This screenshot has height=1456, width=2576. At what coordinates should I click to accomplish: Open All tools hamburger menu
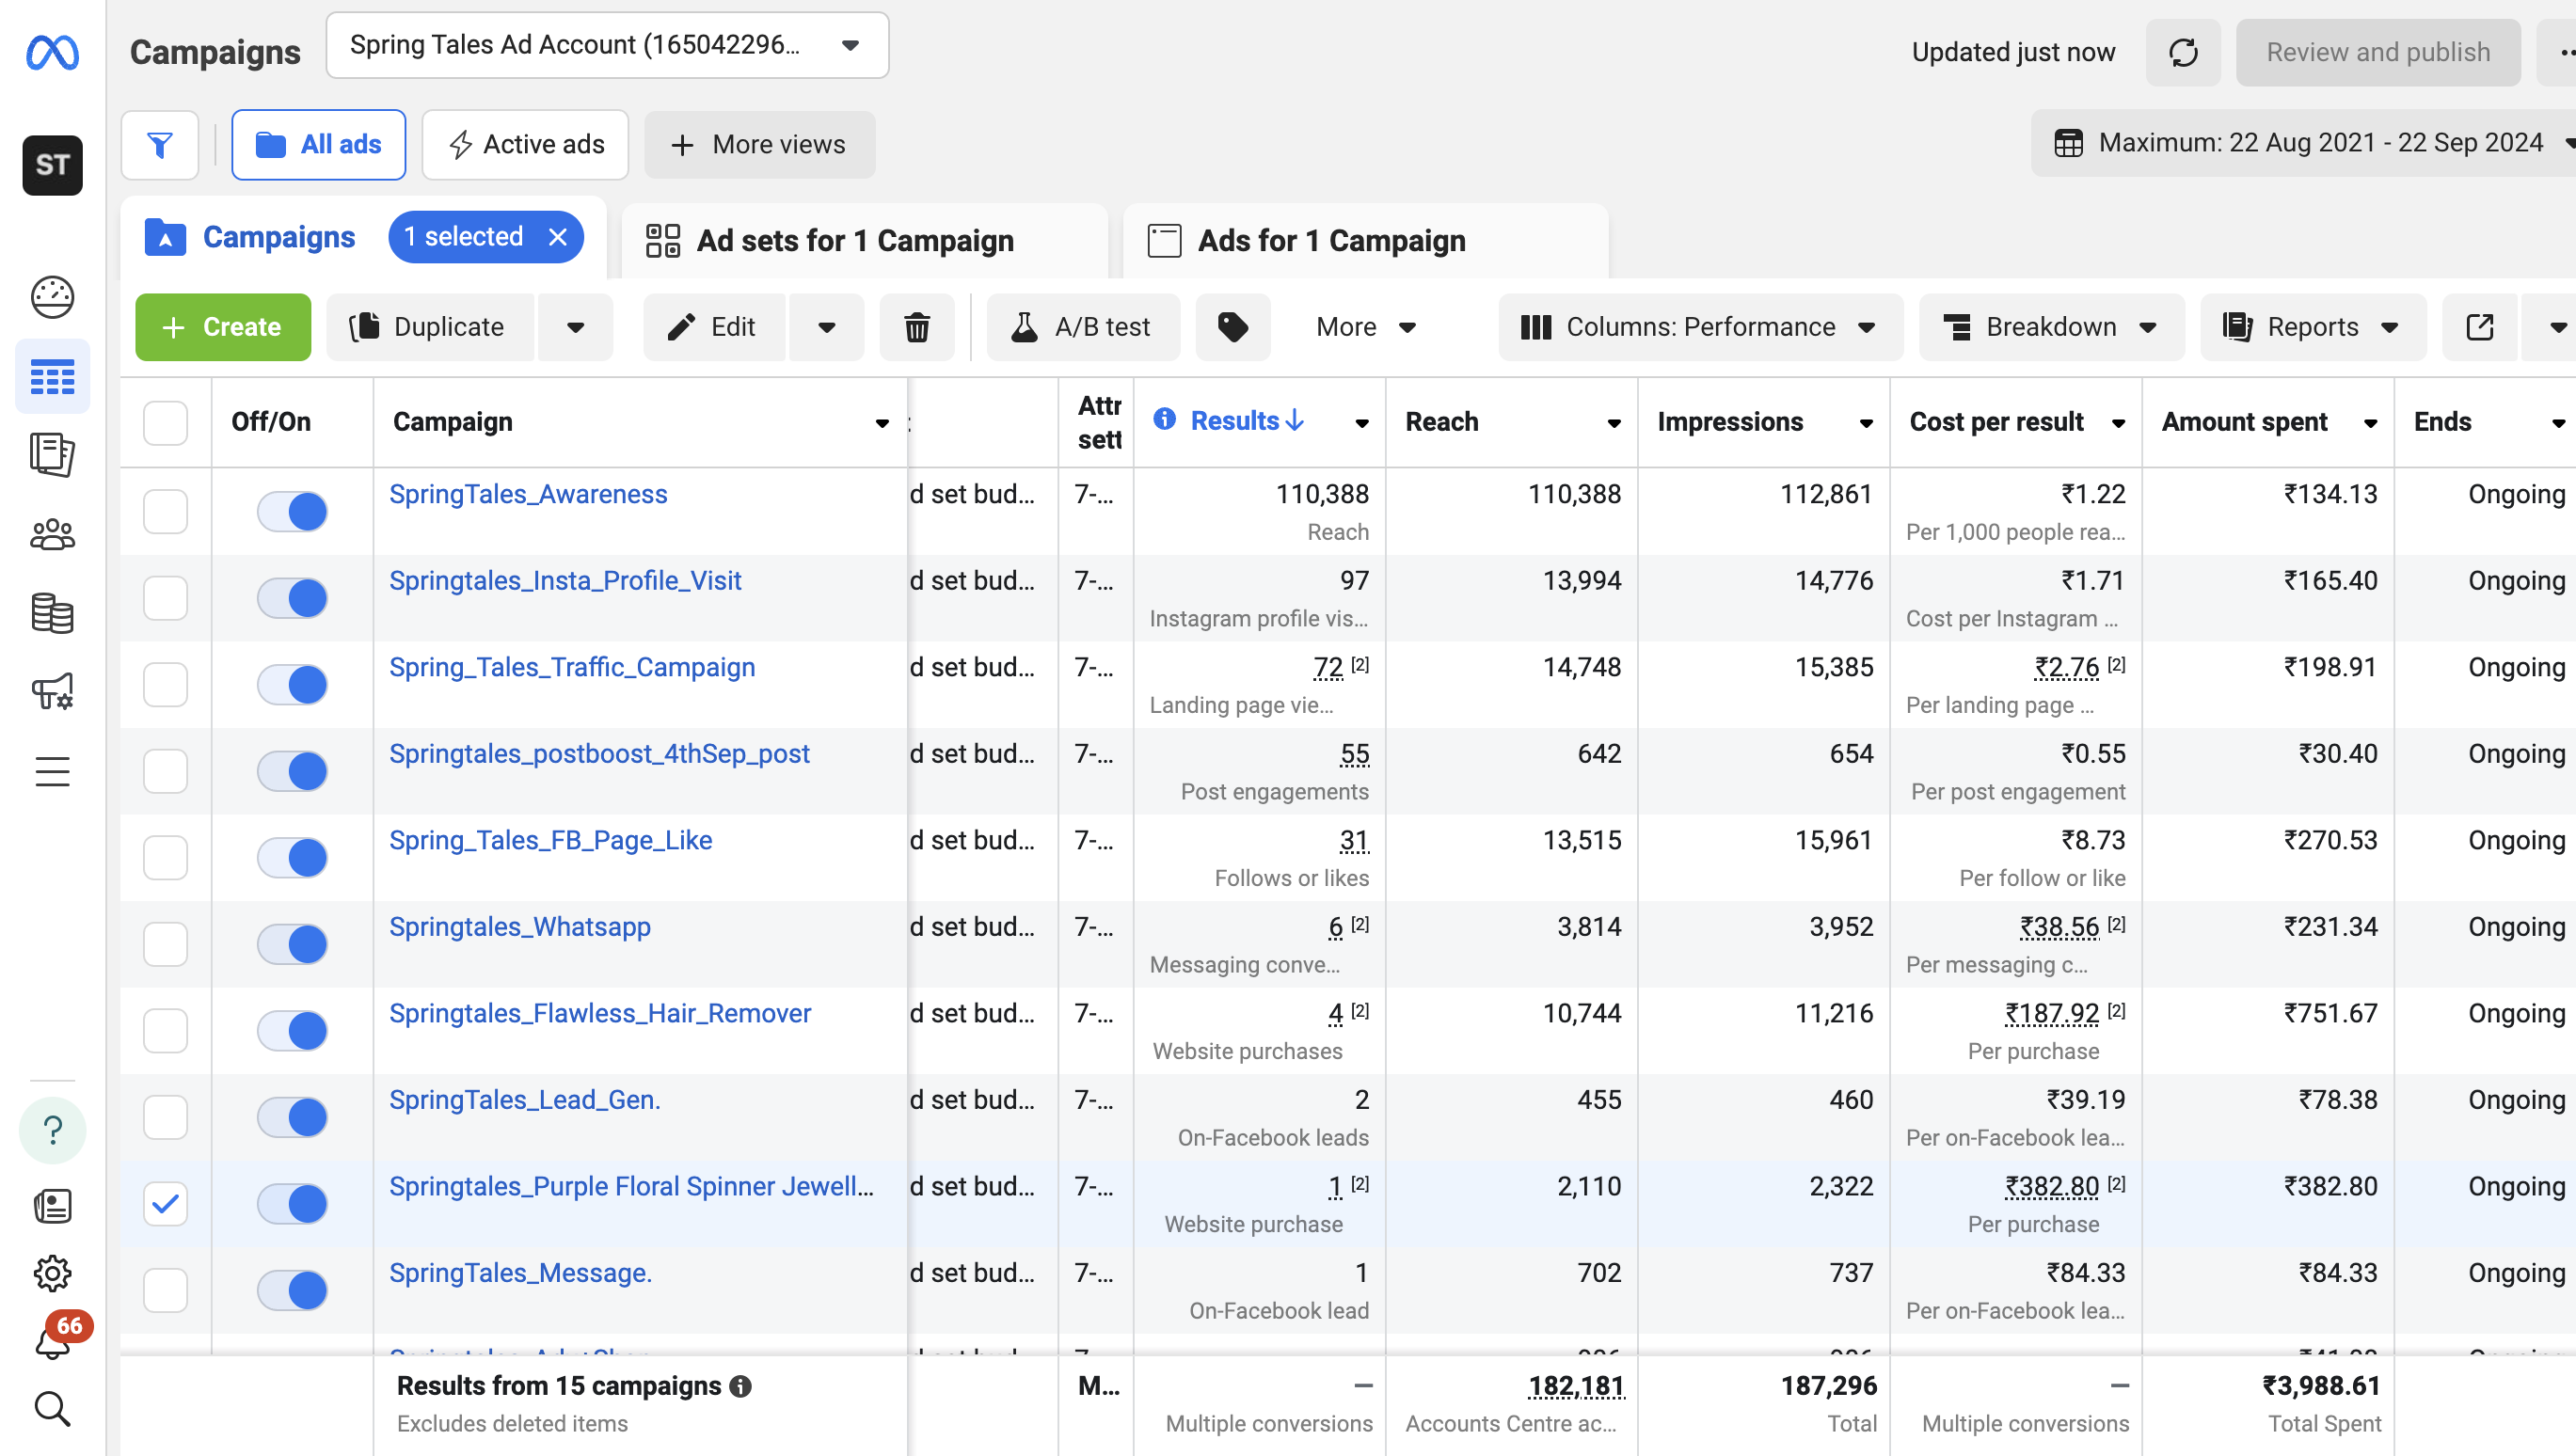[52, 772]
